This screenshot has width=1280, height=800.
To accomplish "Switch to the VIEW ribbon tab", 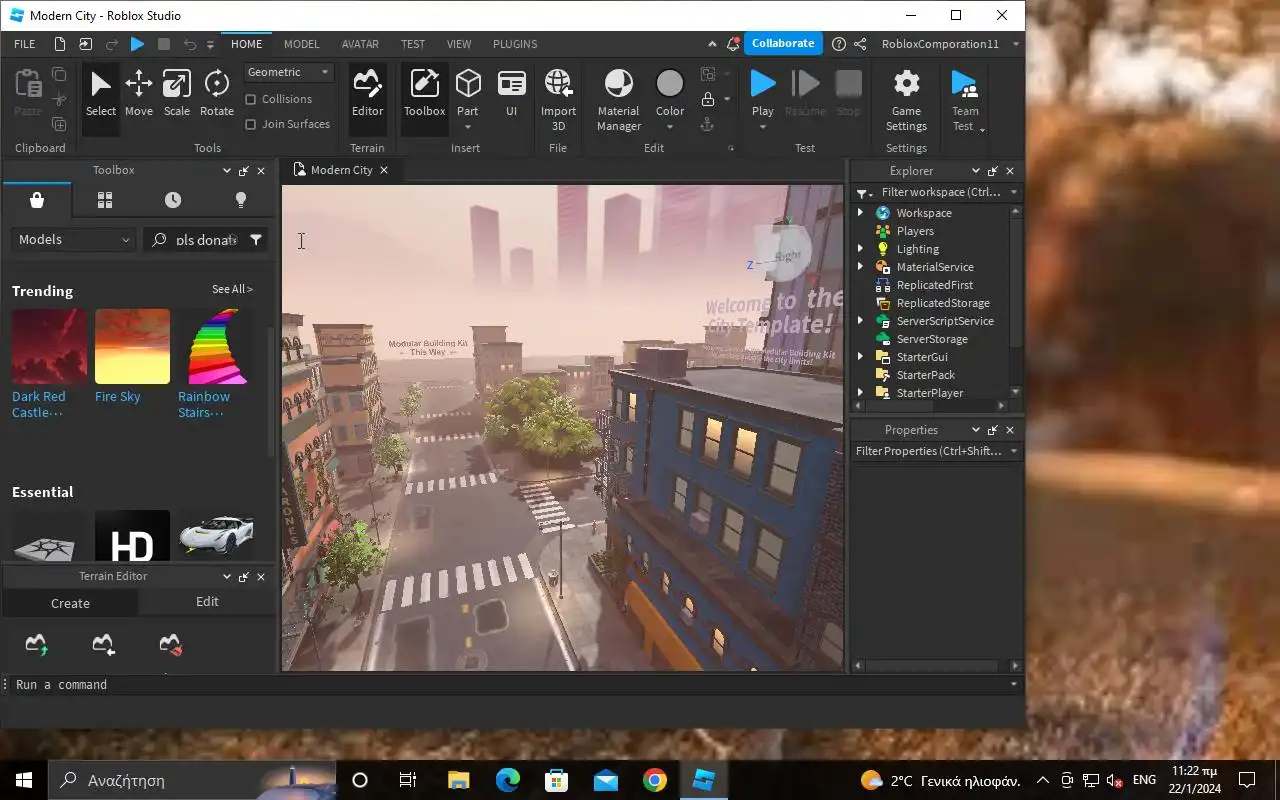I will [459, 44].
